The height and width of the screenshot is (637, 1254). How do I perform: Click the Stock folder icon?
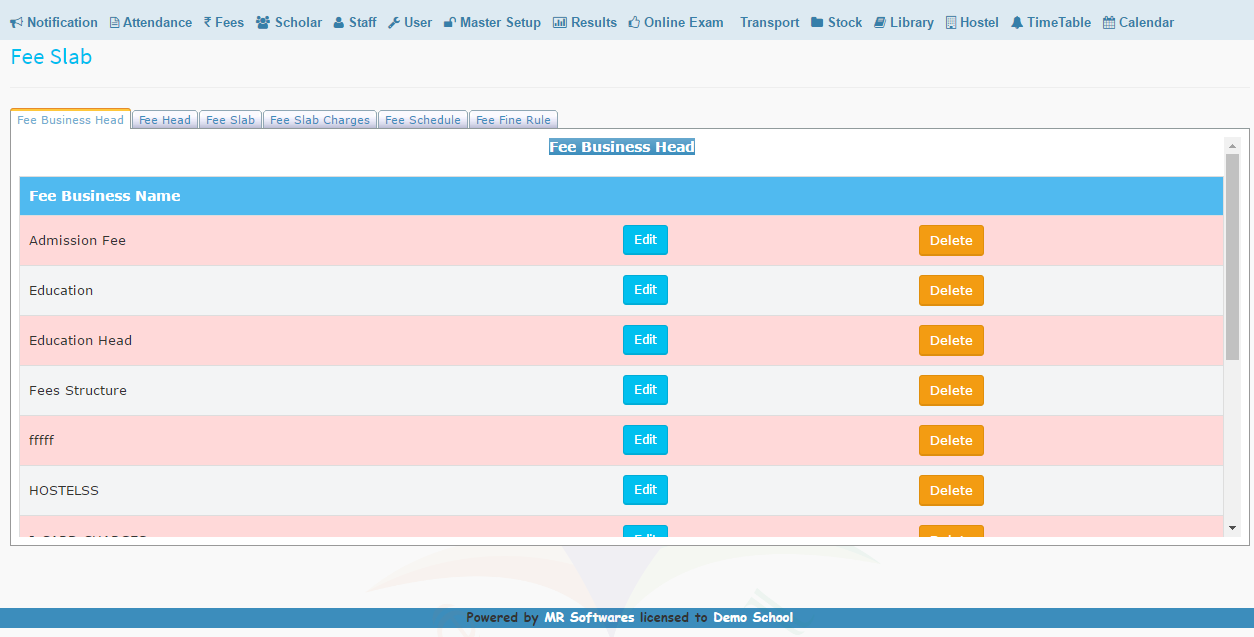point(817,23)
